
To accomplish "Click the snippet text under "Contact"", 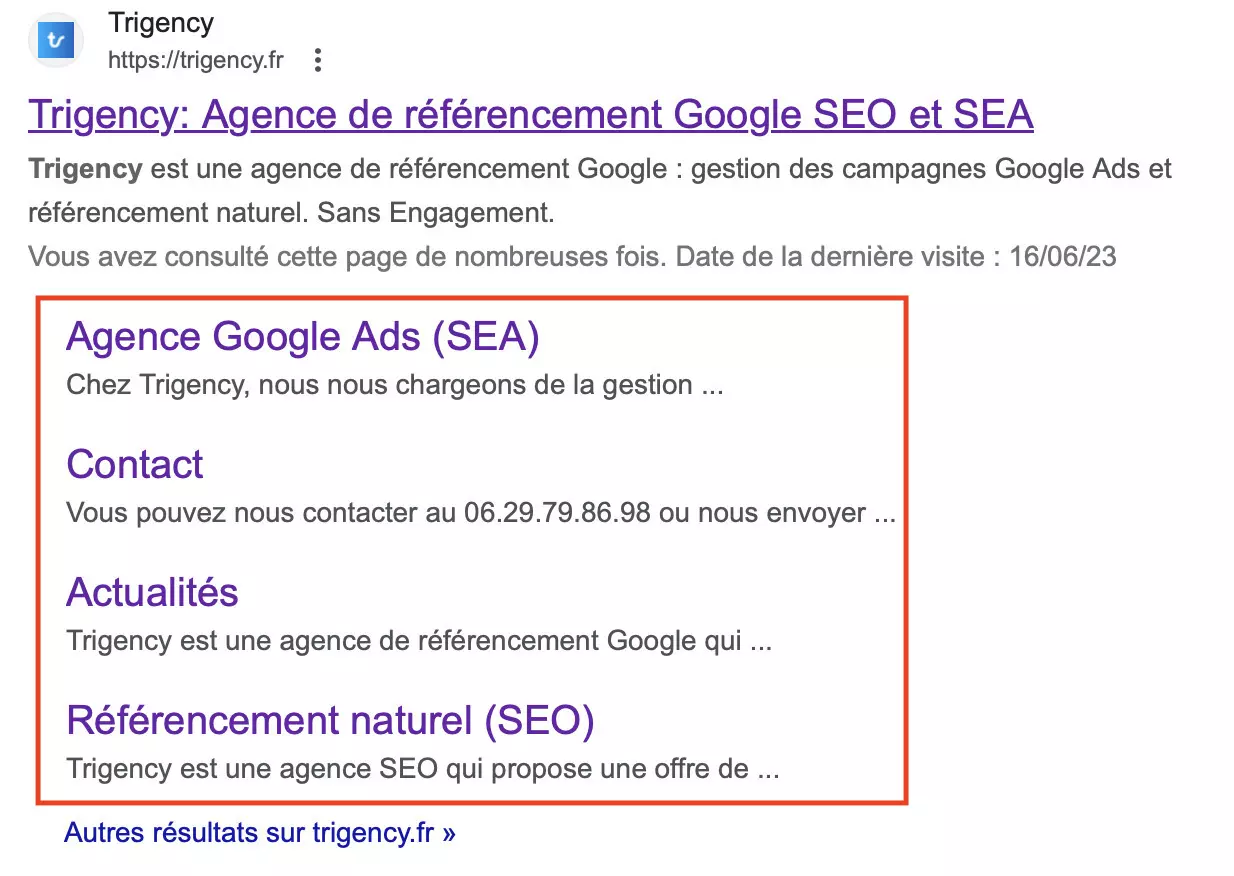I will pos(482,512).
